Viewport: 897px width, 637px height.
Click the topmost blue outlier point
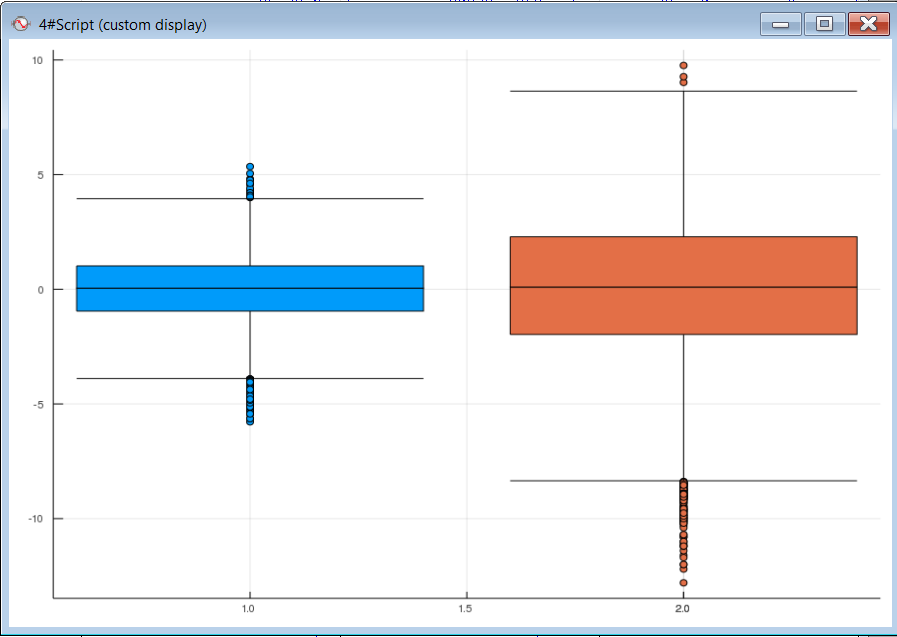(x=249, y=167)
